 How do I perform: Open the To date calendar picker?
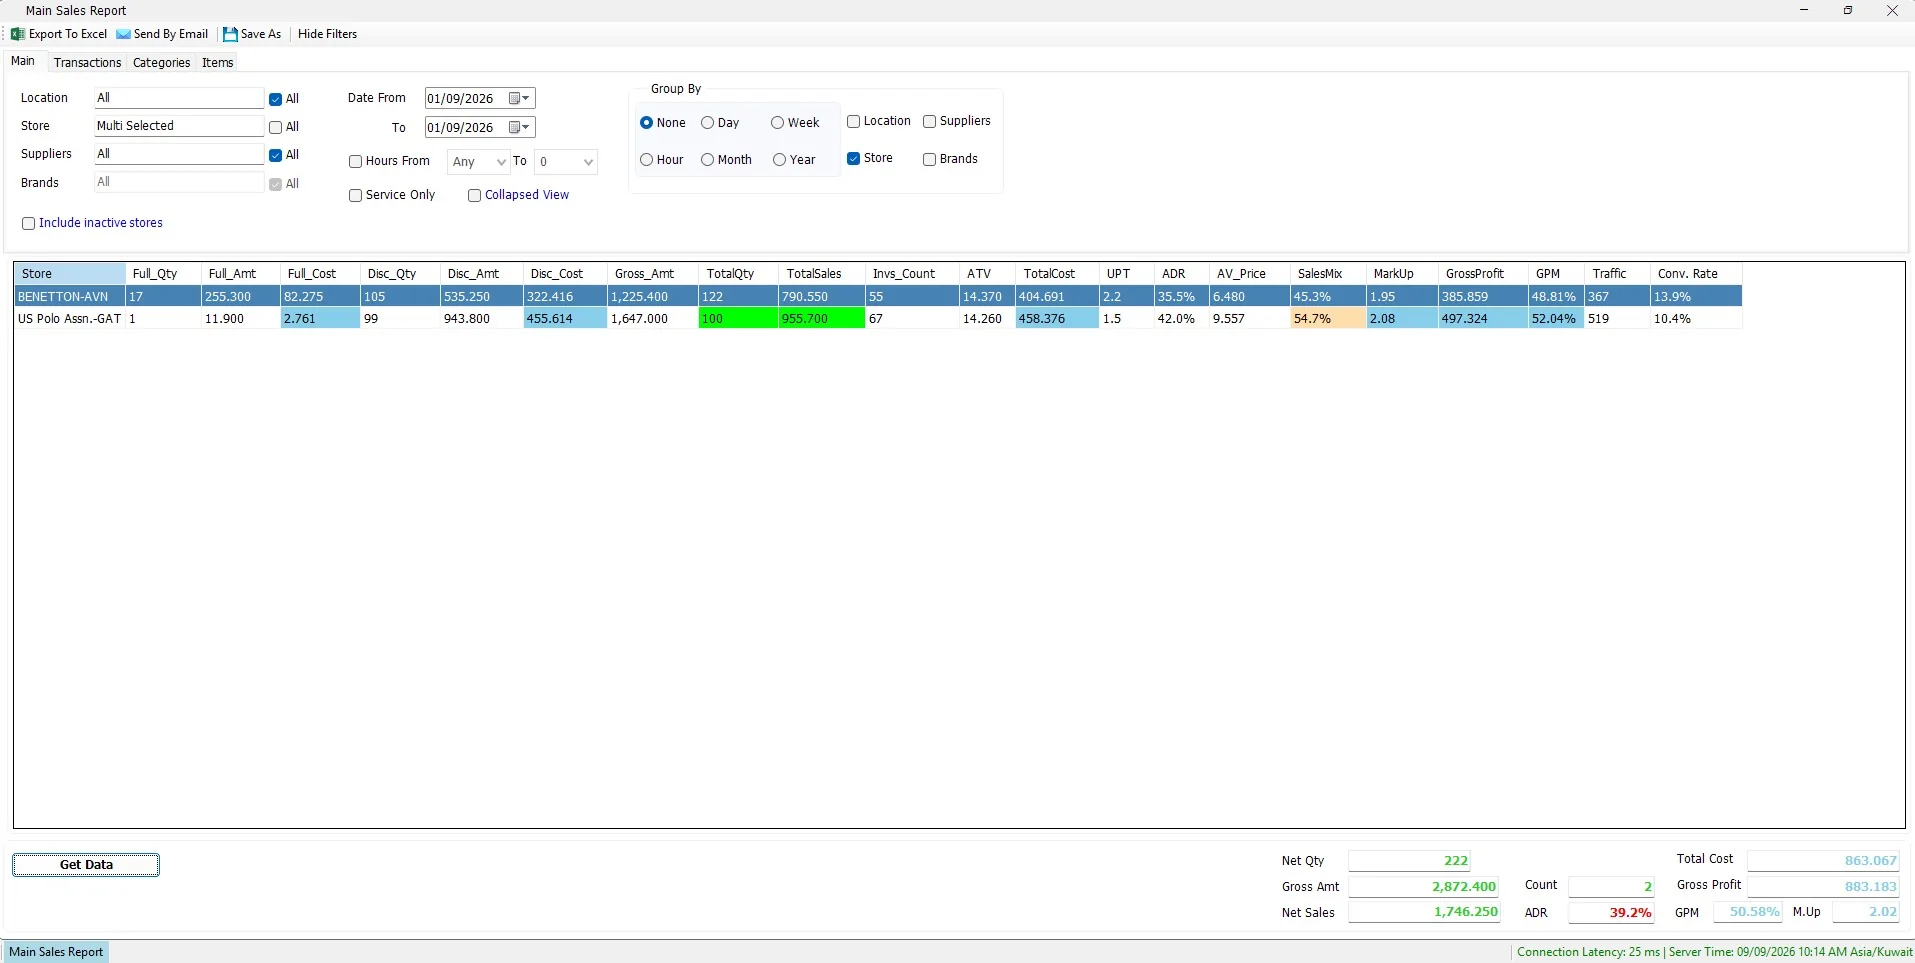519,127
